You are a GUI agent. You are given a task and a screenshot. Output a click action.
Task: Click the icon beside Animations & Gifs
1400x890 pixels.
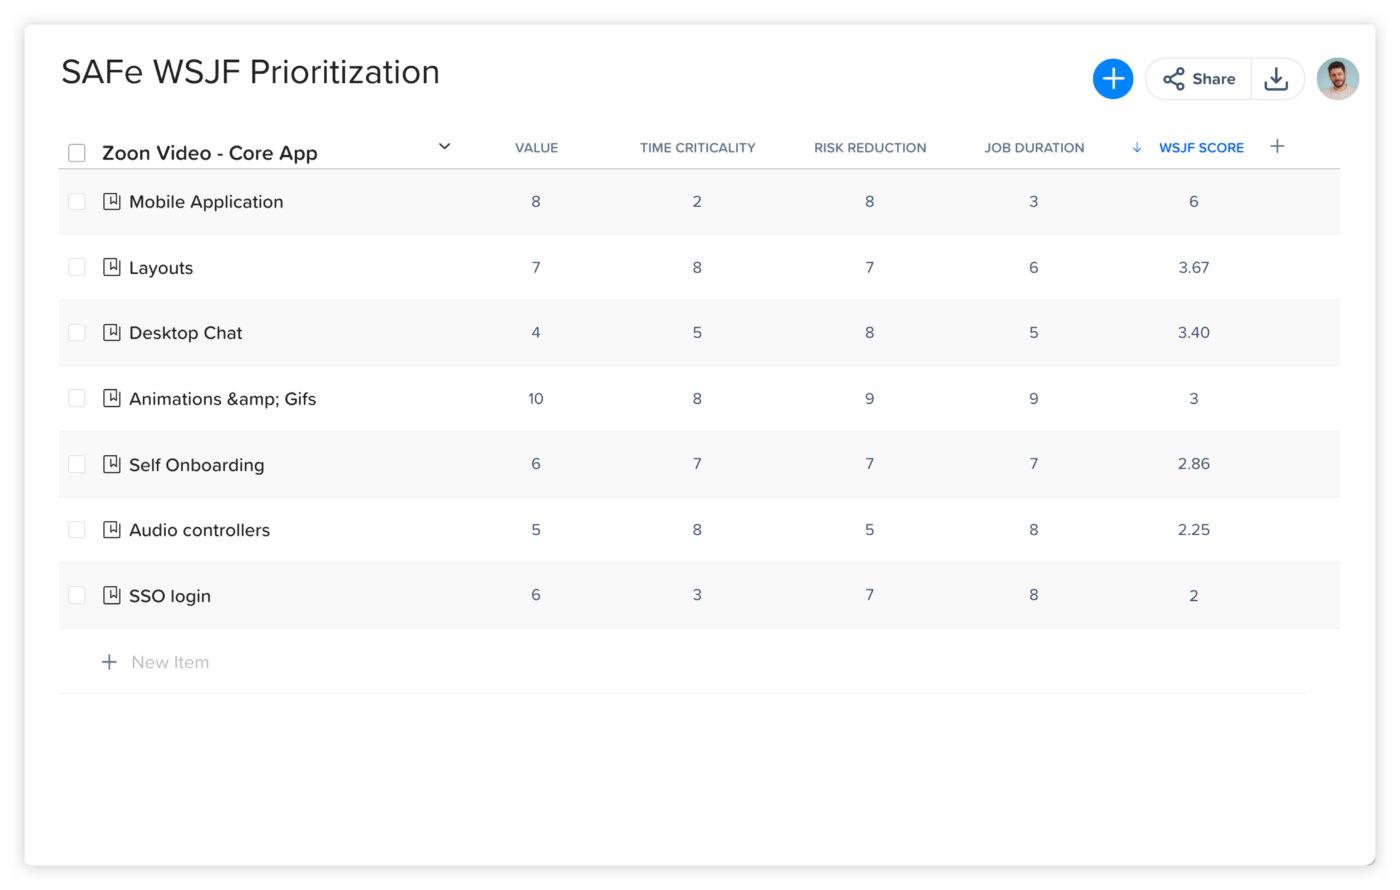(111, 398)
